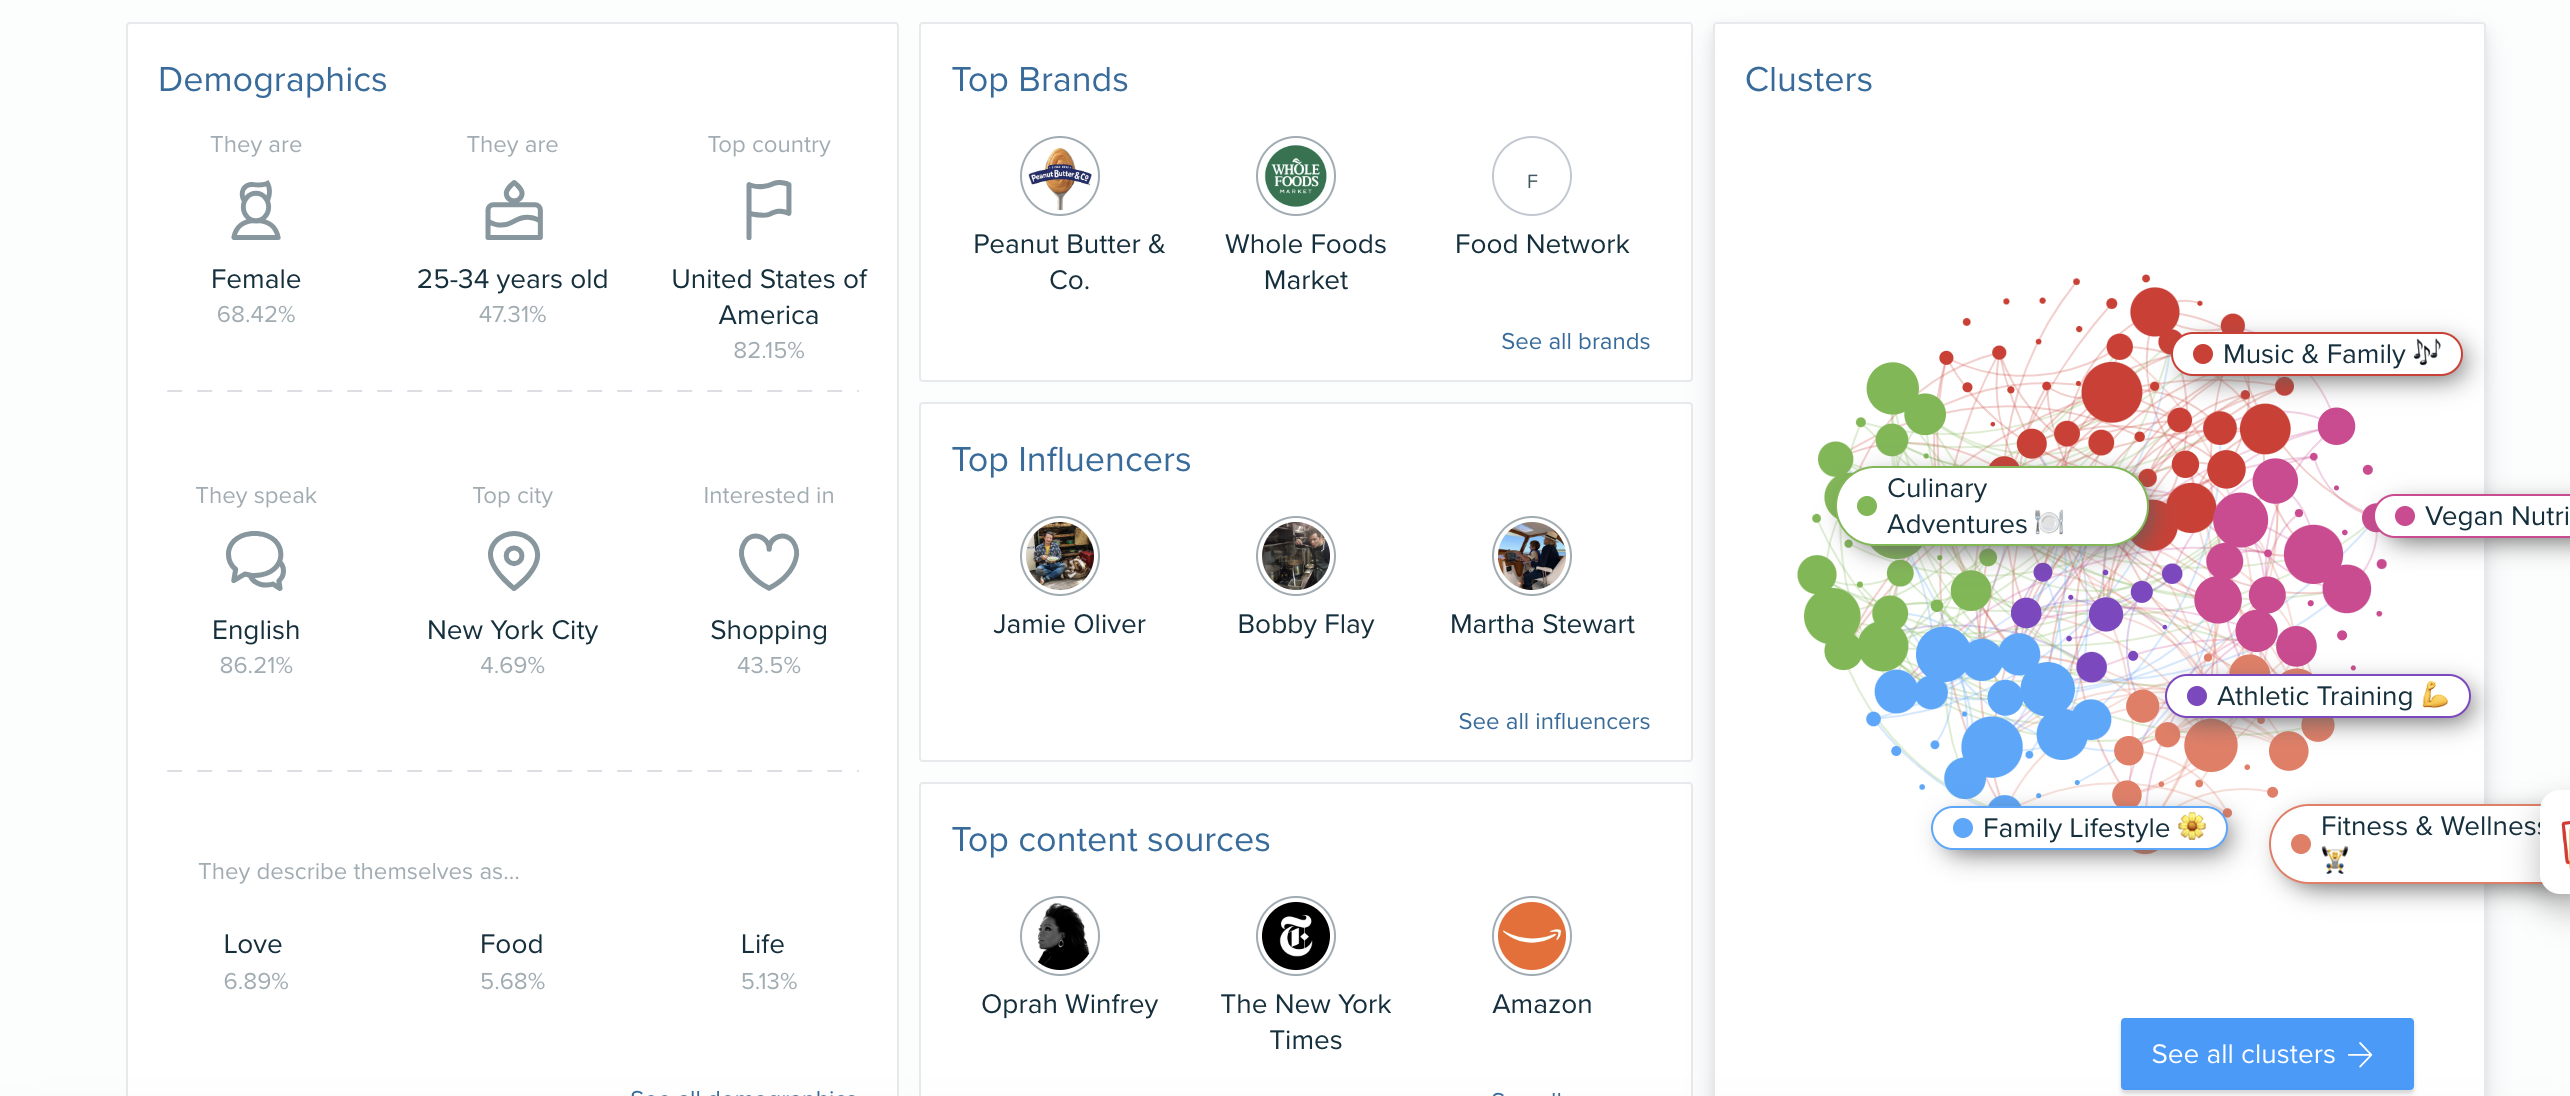Image resolution: width=2570 pixels, height=1096 pixels.
Task: Click the Oprah Winfrey source avatar
Action: [x=1059, y=936]
